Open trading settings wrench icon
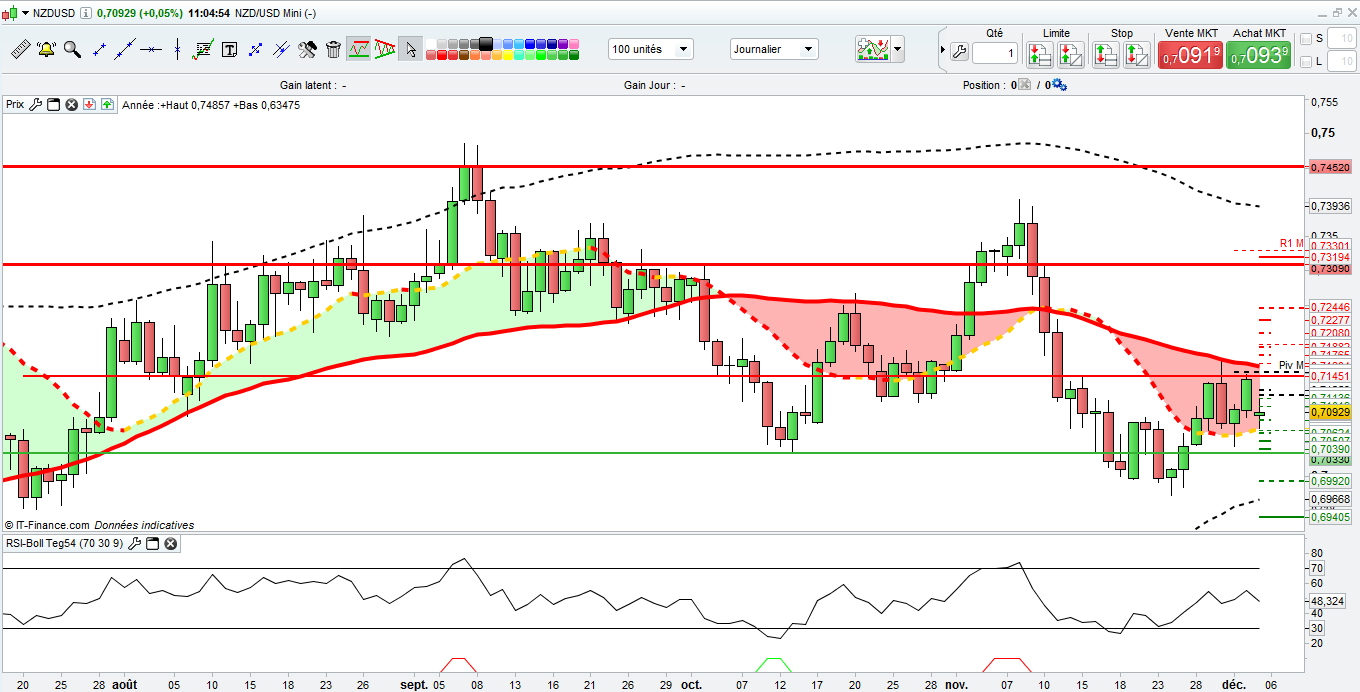The image size is (1360, 692). click(959, 52)
